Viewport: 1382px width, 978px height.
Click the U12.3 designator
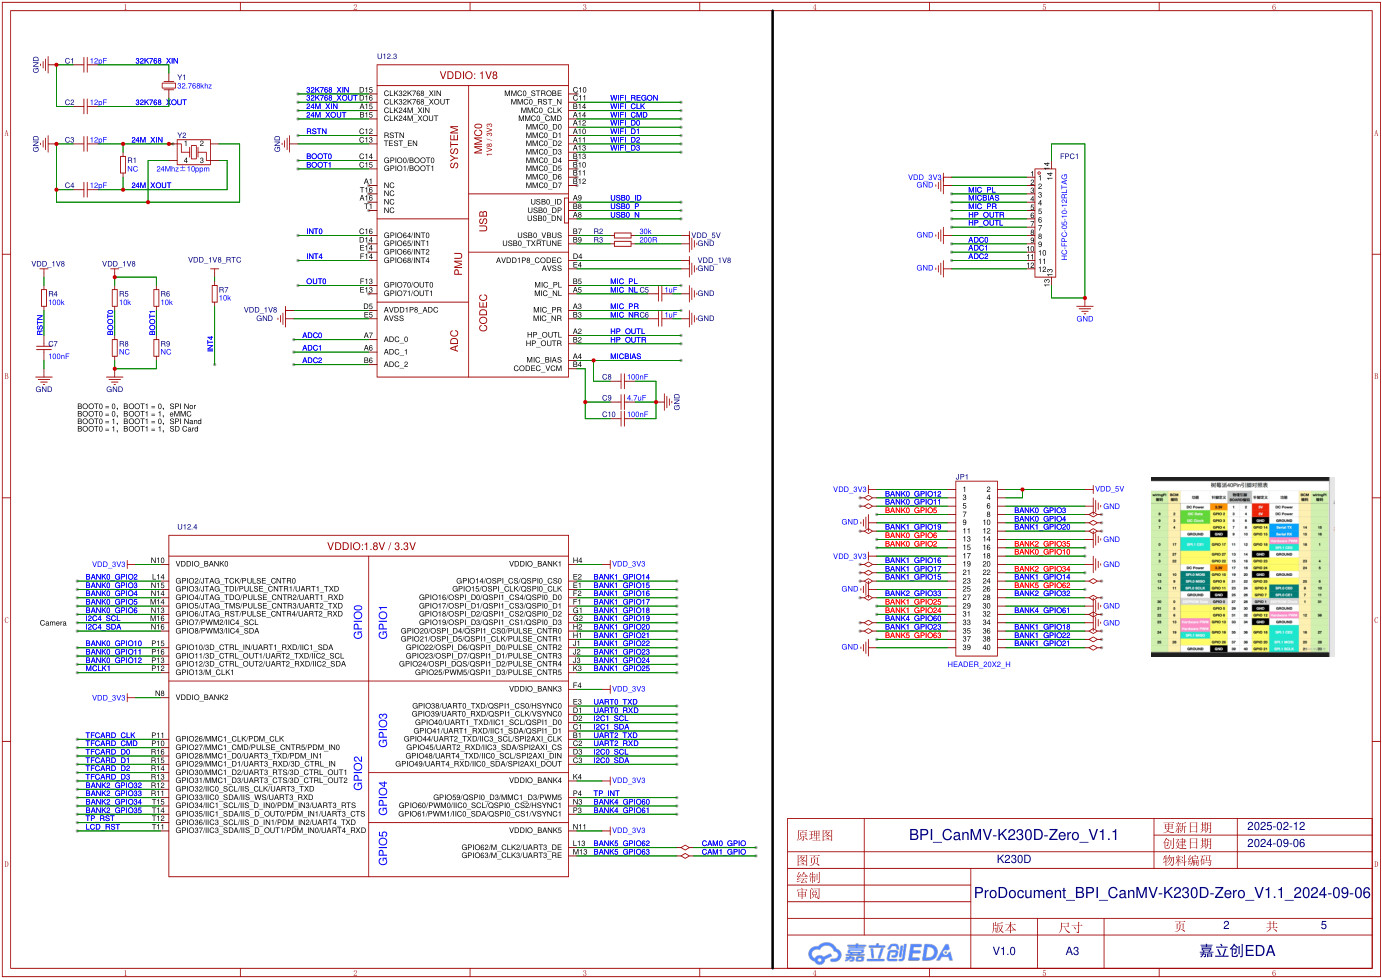point(387,57)
